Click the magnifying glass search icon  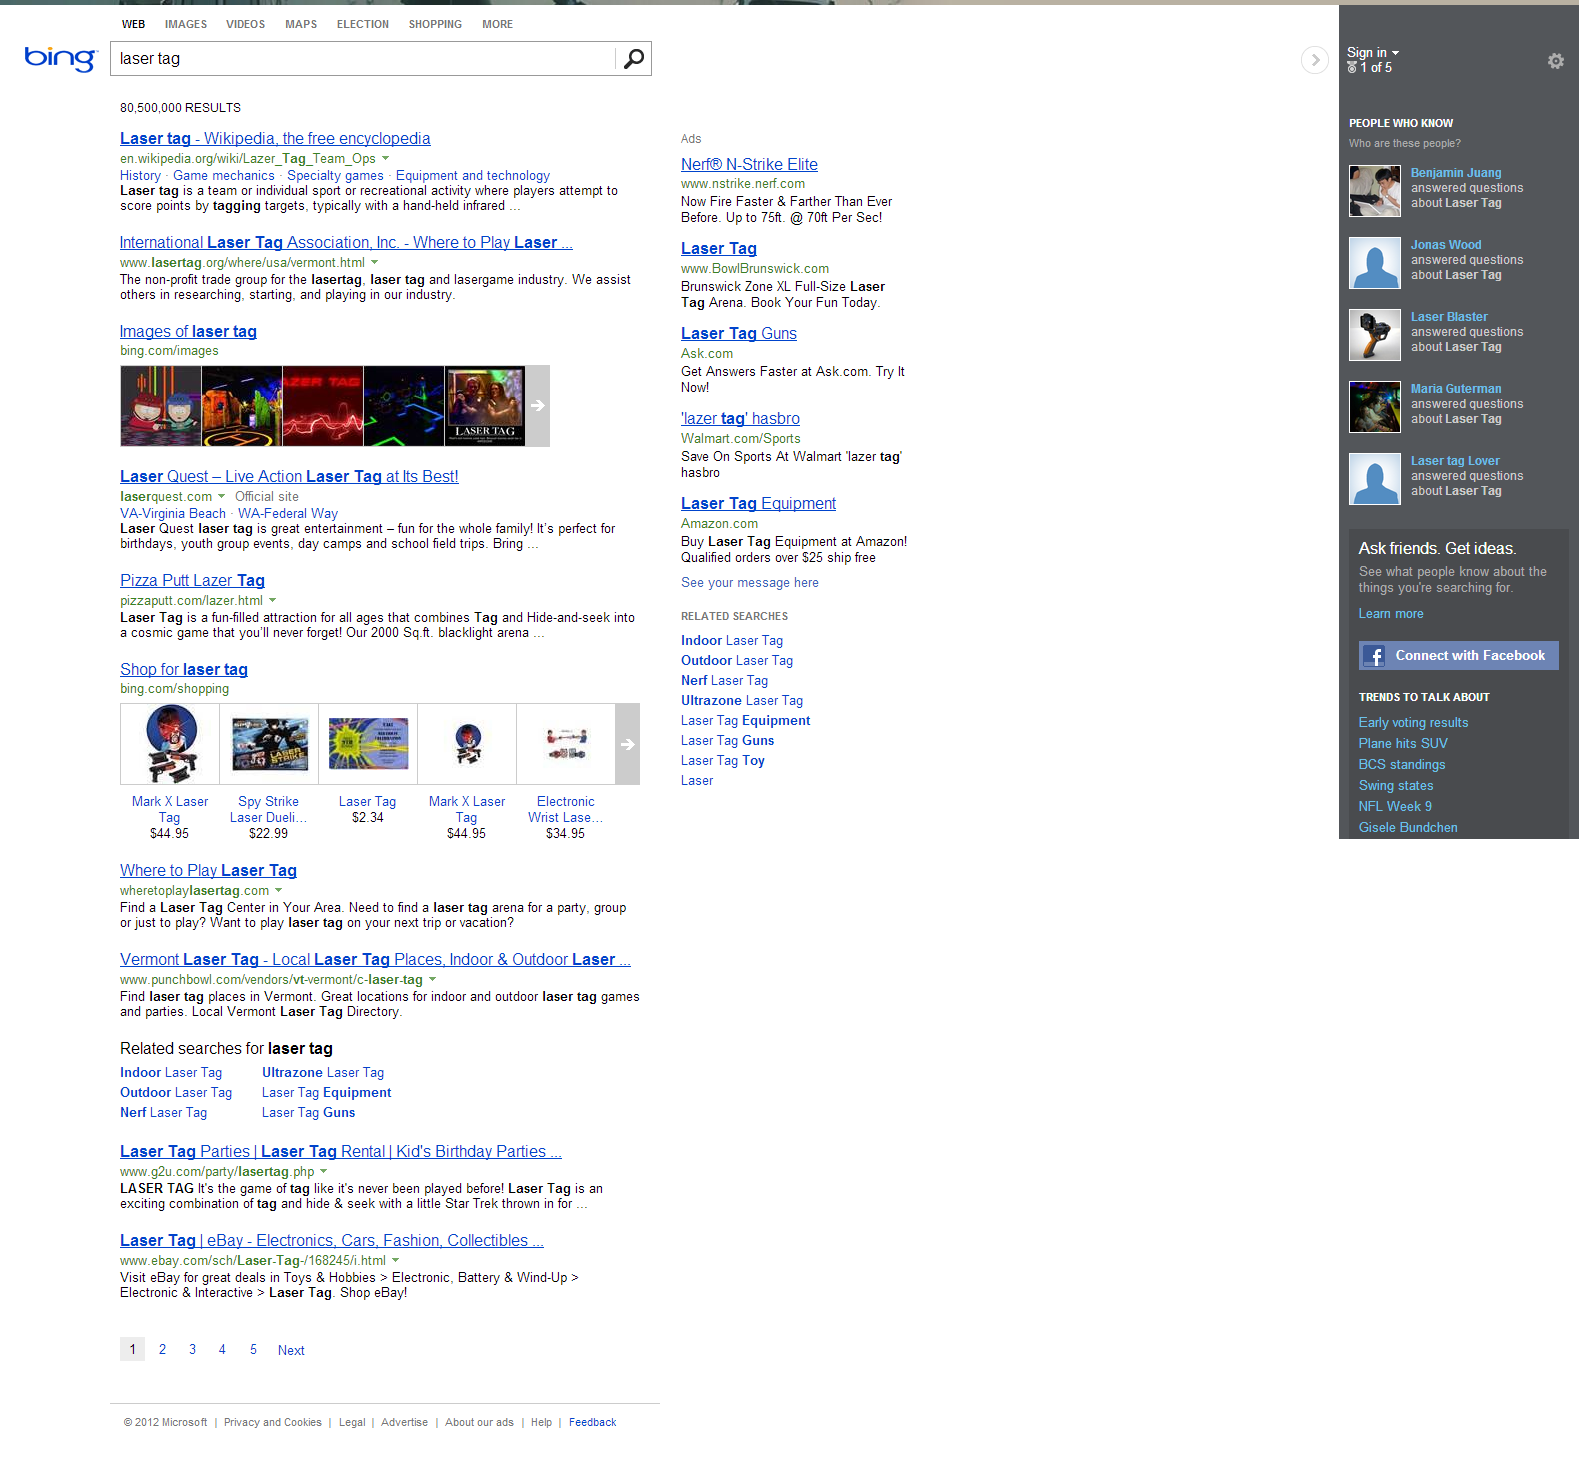click(633, 59)
